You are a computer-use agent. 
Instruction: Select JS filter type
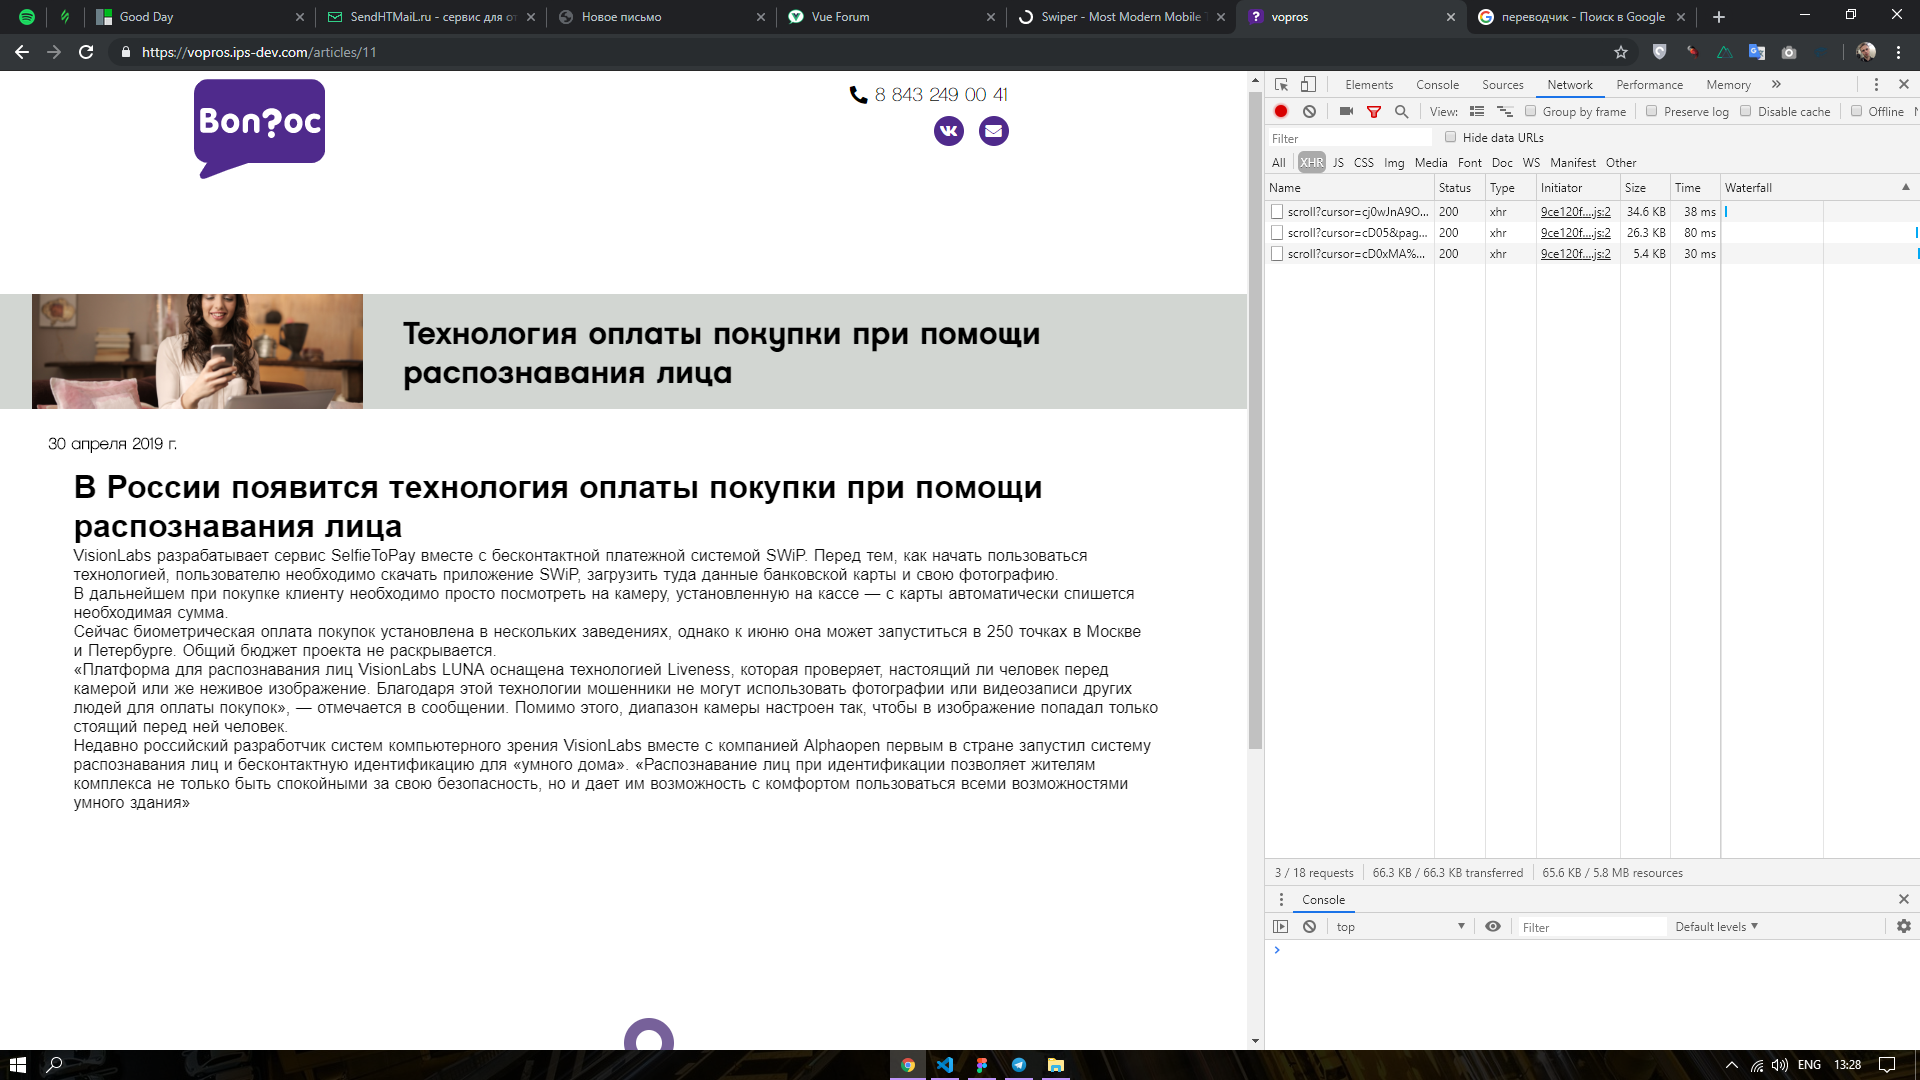(1338, 163)
